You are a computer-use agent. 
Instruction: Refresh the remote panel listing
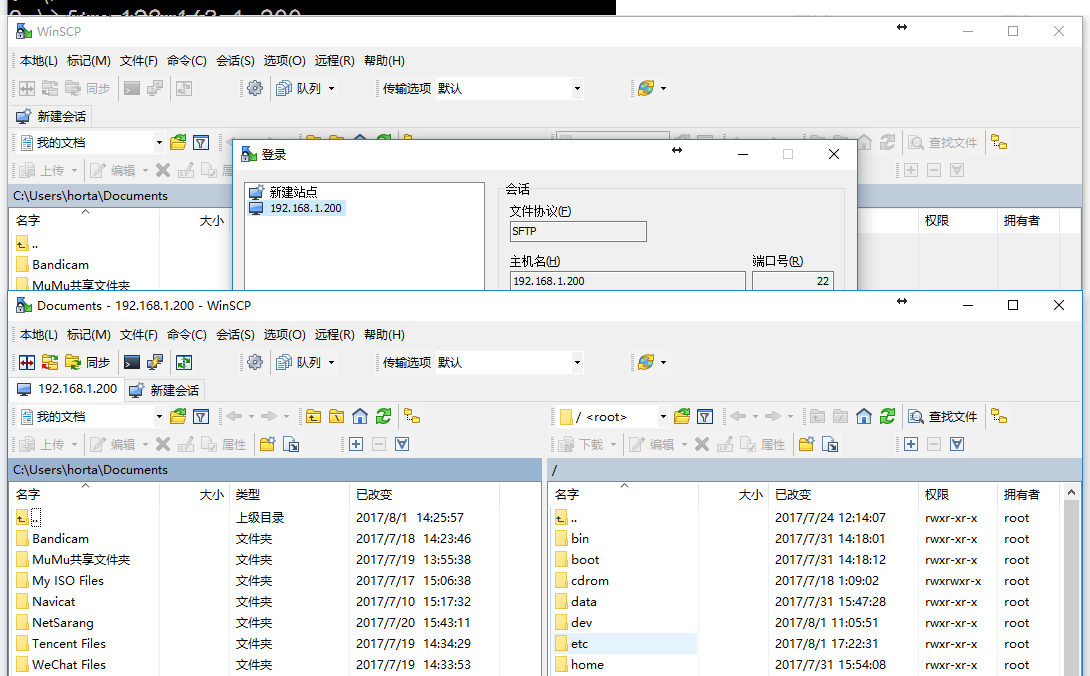(x=888, y=417)
